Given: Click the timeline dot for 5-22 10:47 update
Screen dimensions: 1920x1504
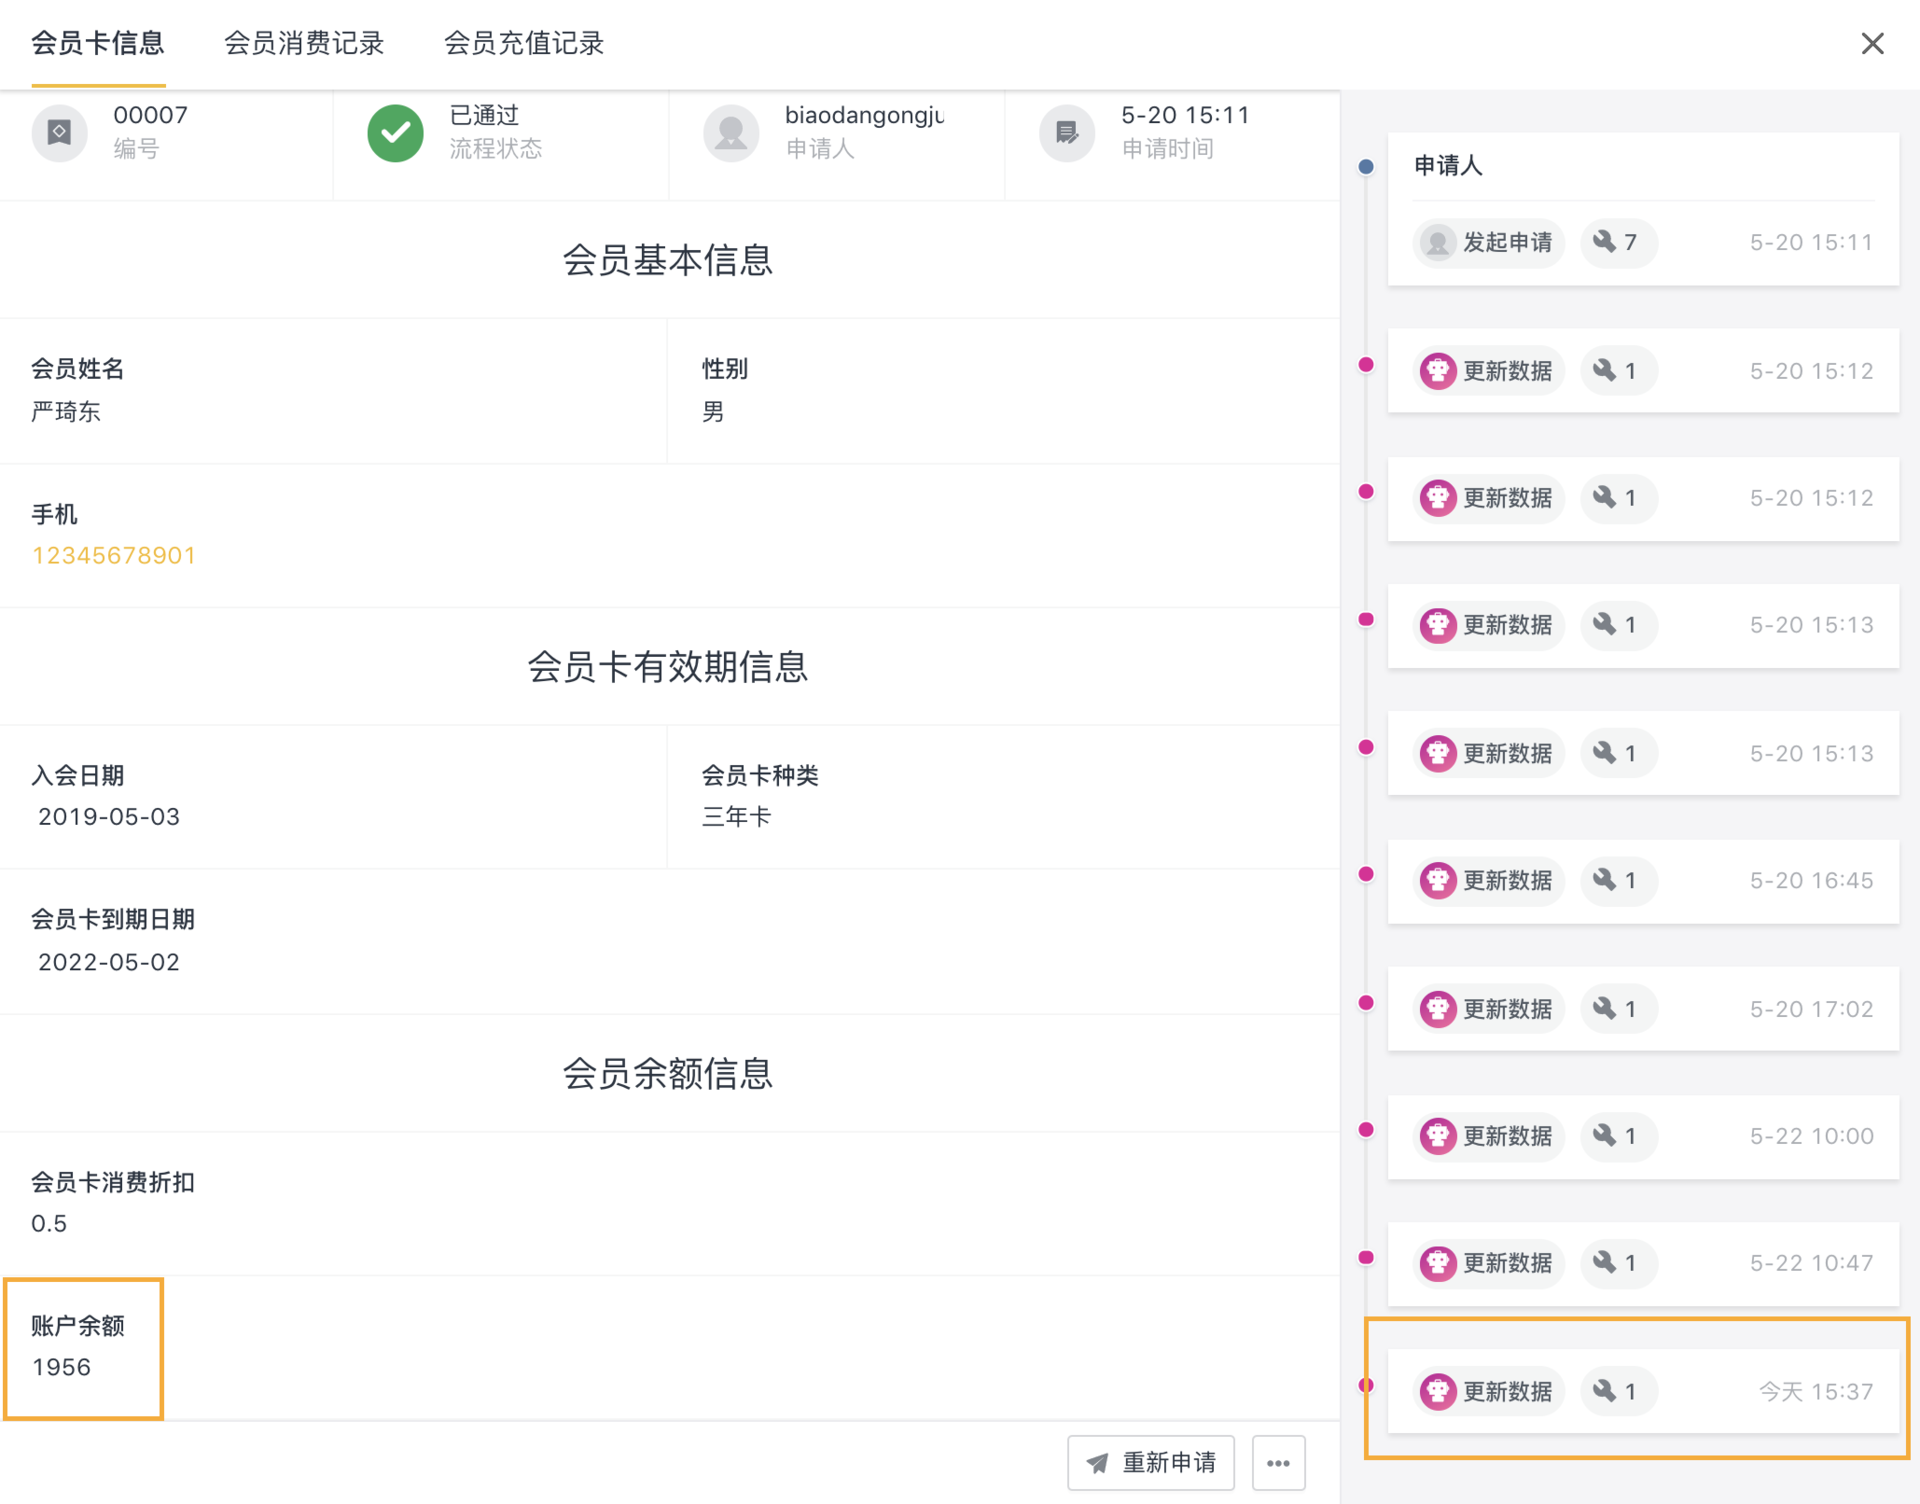Looking at the screenshot, I should pos(1366,1257).
